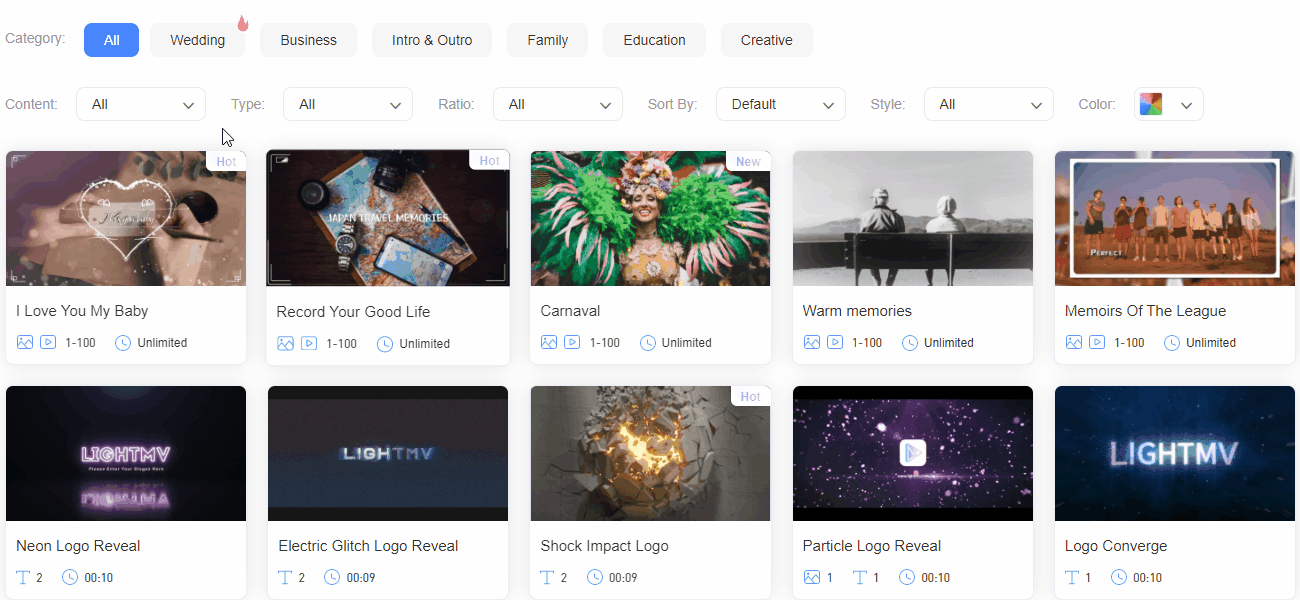Screen dimensions: 1300x600
Task: Click the clock icon showing 00:09 under Shock Impact Logo
Action: tap(596, 577)
